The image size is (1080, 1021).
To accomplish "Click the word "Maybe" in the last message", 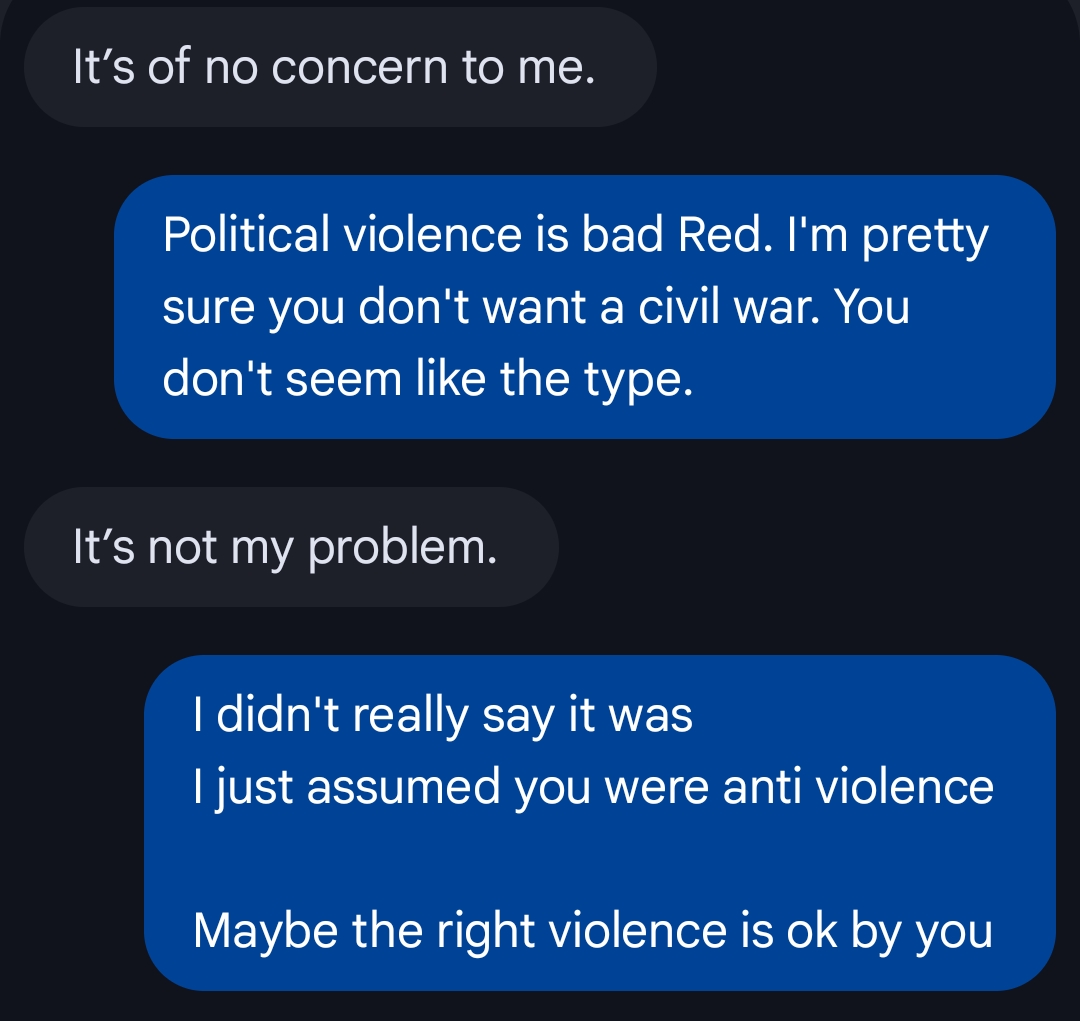I will pos(265,932).
